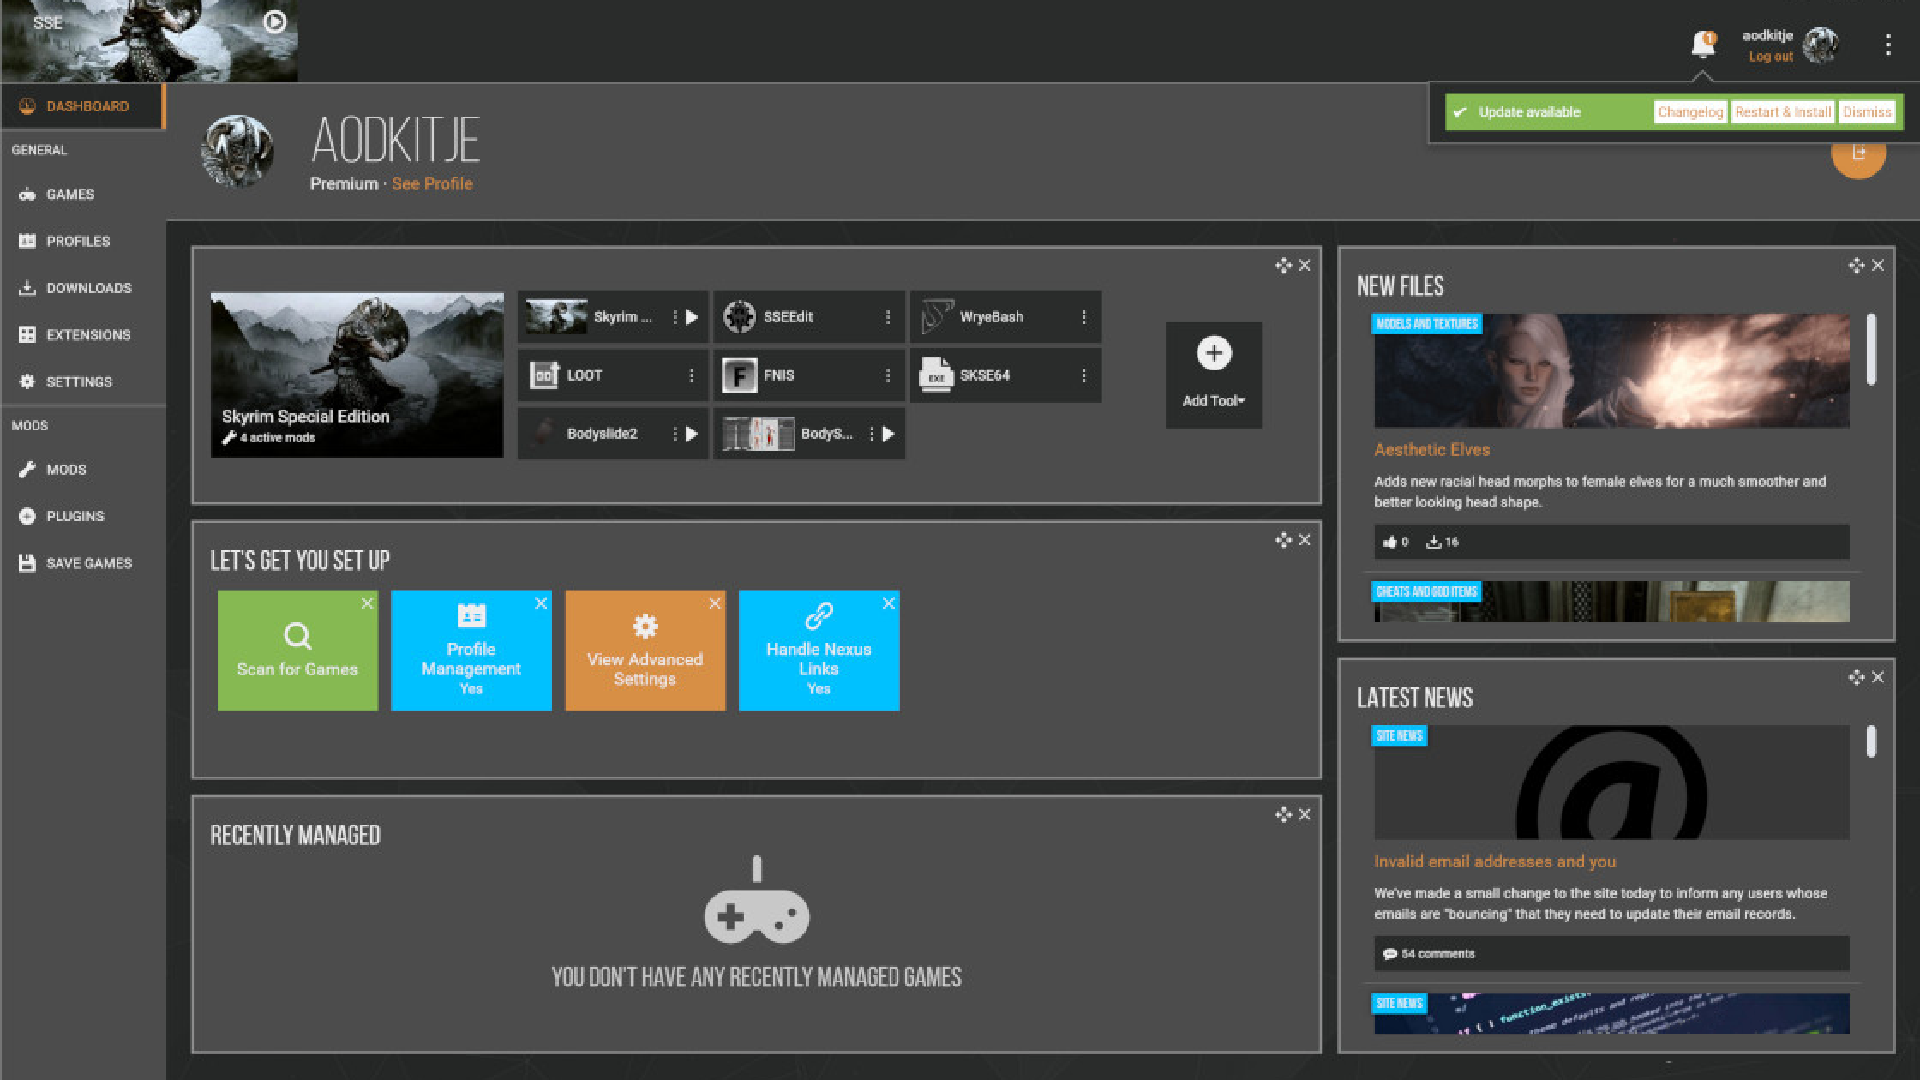Open the Aesthetic Elves mod link
This screenshot has height=1080, width=1920.
[x=1431, y=450]
